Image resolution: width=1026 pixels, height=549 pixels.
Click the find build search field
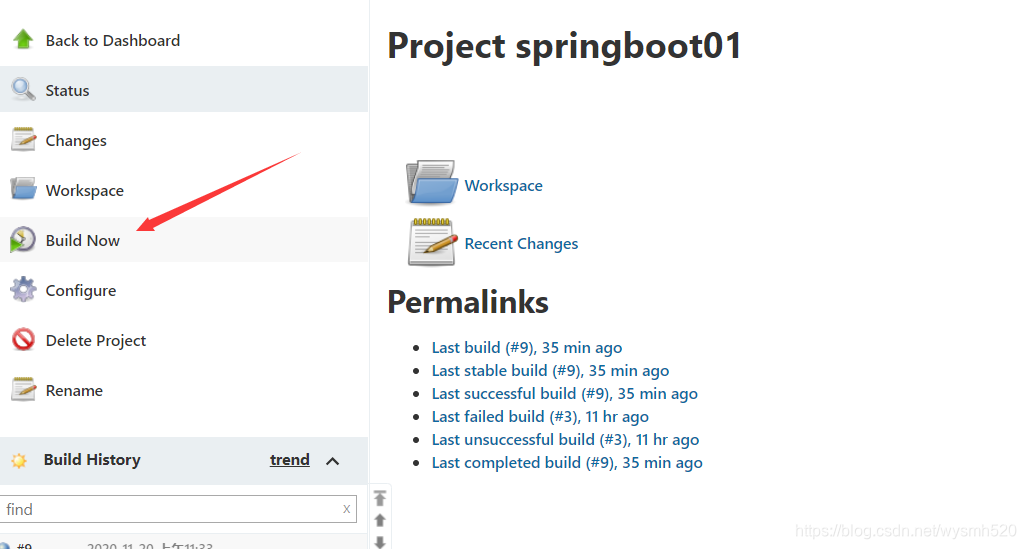coord(171,509)
